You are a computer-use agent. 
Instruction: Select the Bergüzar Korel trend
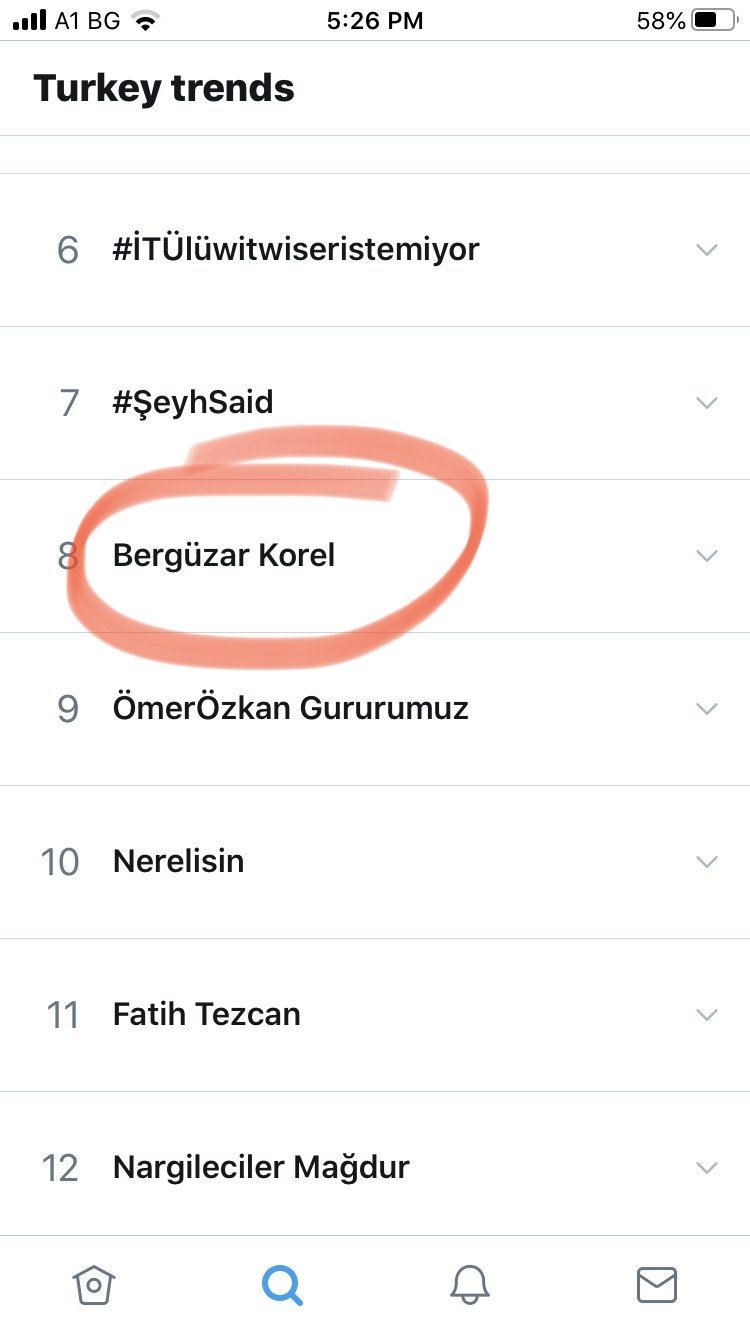[x=224, y=555]
